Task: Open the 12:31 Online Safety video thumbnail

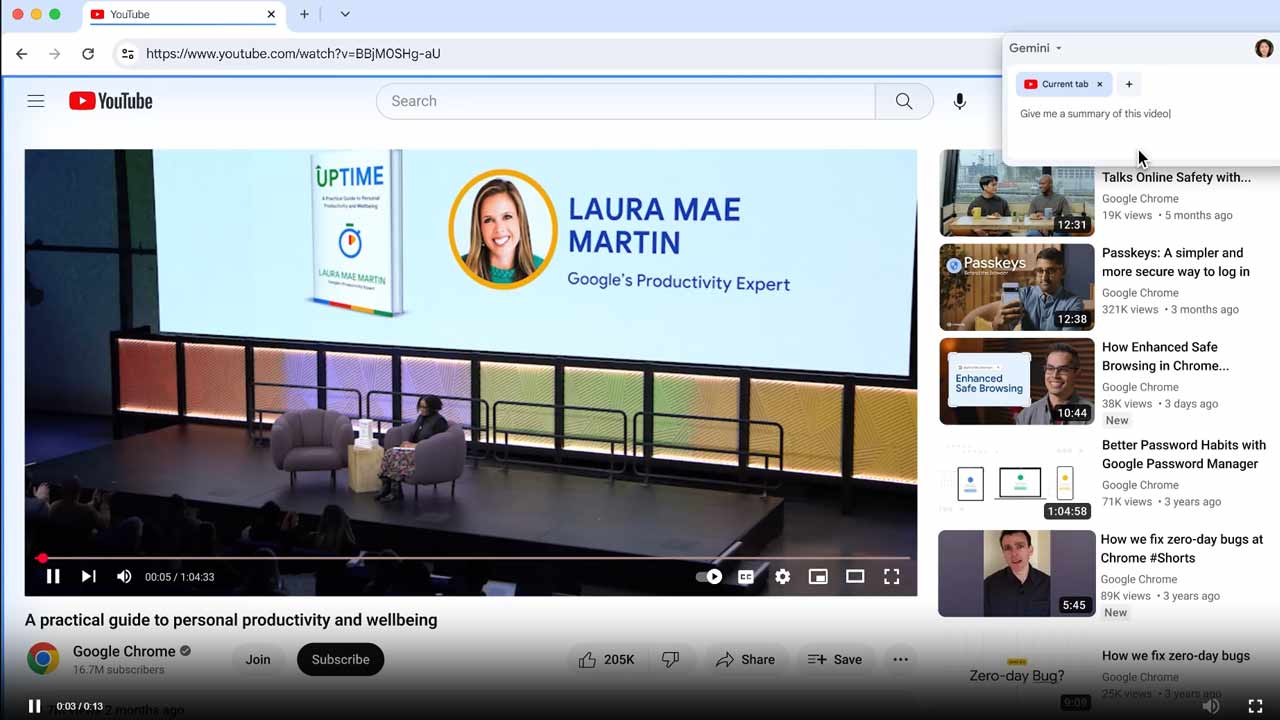Action: (1017, 193)
